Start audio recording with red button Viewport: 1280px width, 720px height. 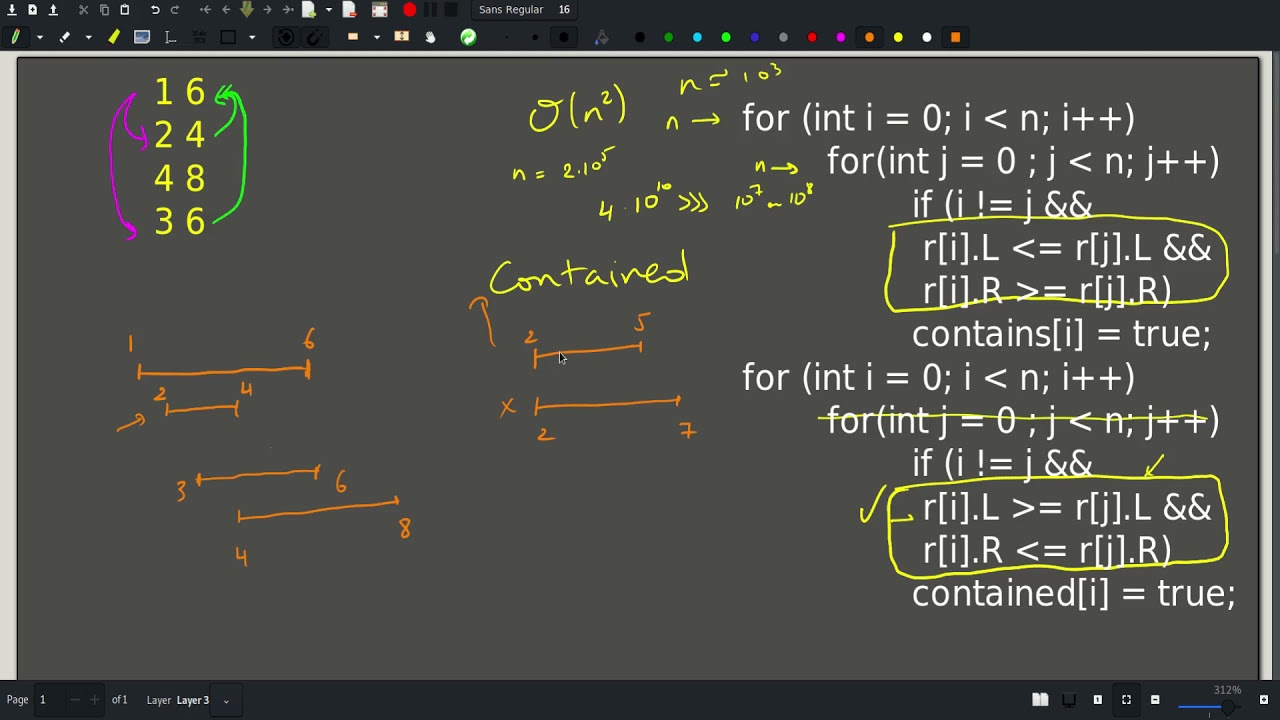click(x=410, y=9)
